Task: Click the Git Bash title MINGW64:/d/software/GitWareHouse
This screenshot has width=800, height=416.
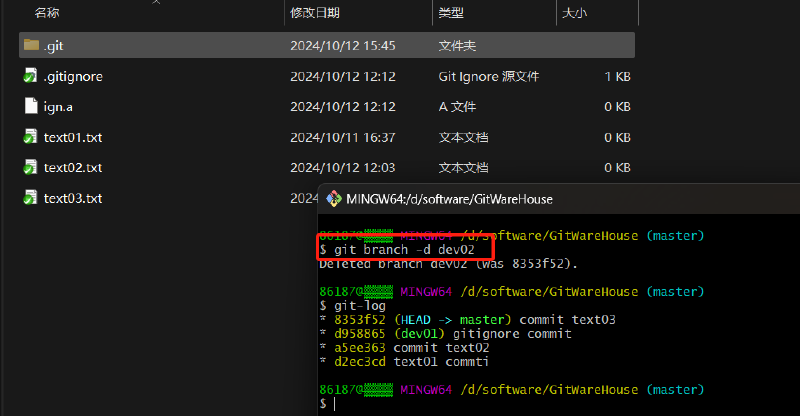Action: point(449,199)
